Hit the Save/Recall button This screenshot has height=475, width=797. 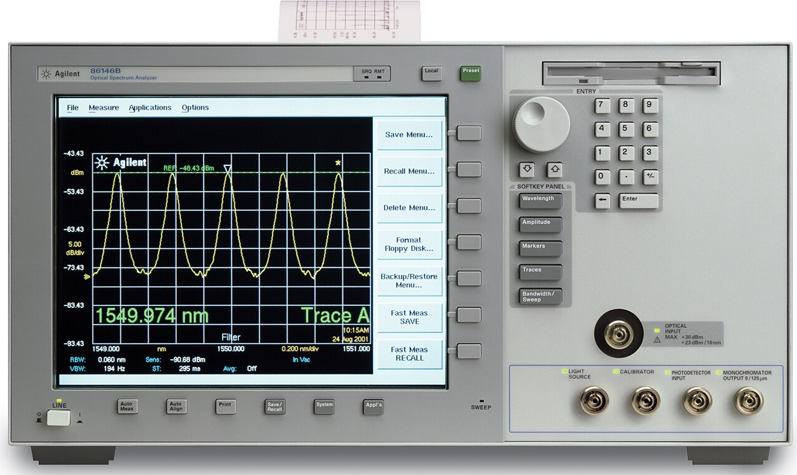pyautogui.click(x=274, y=406)
